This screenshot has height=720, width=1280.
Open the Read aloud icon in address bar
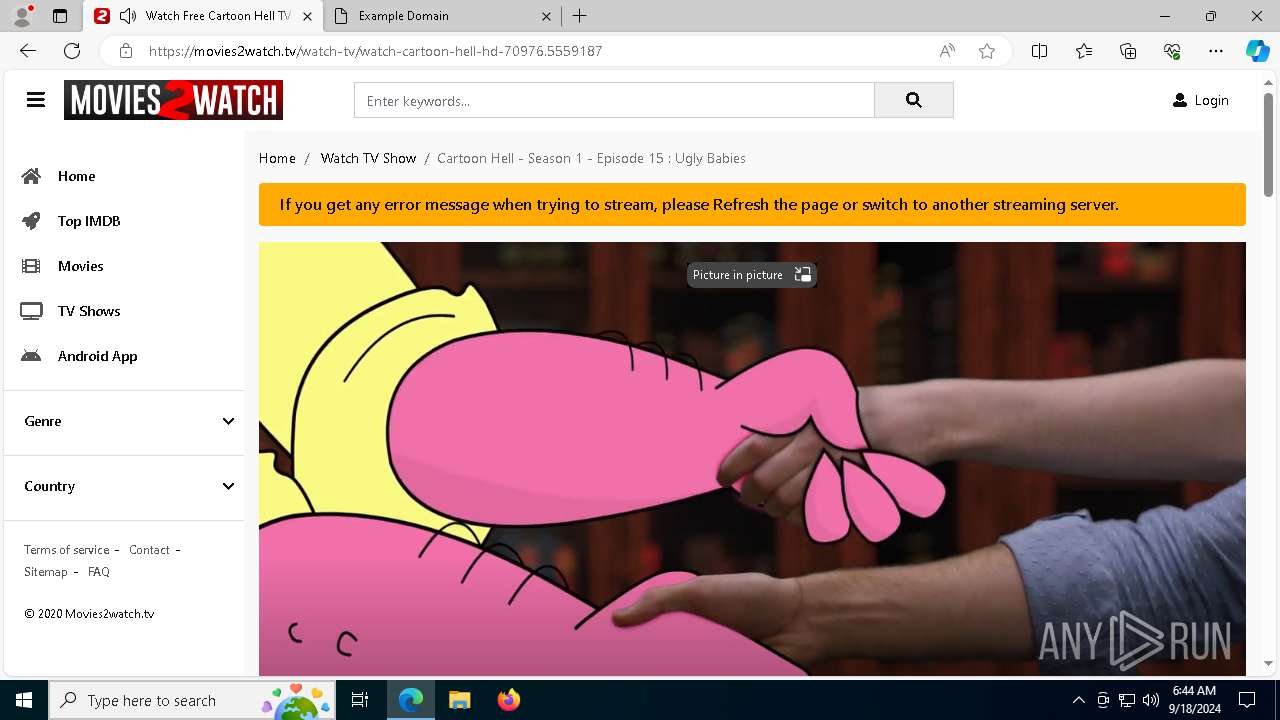(947, 51)
